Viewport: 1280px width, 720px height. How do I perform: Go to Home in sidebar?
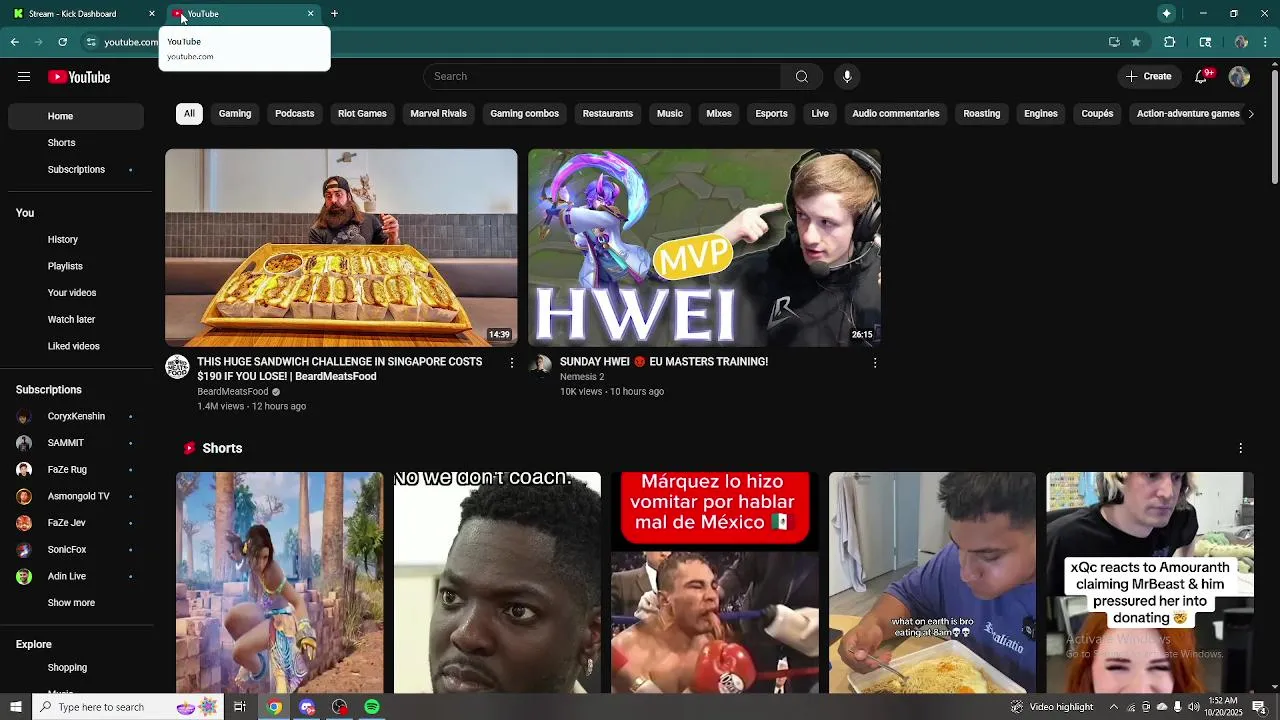tap(76, 116)
